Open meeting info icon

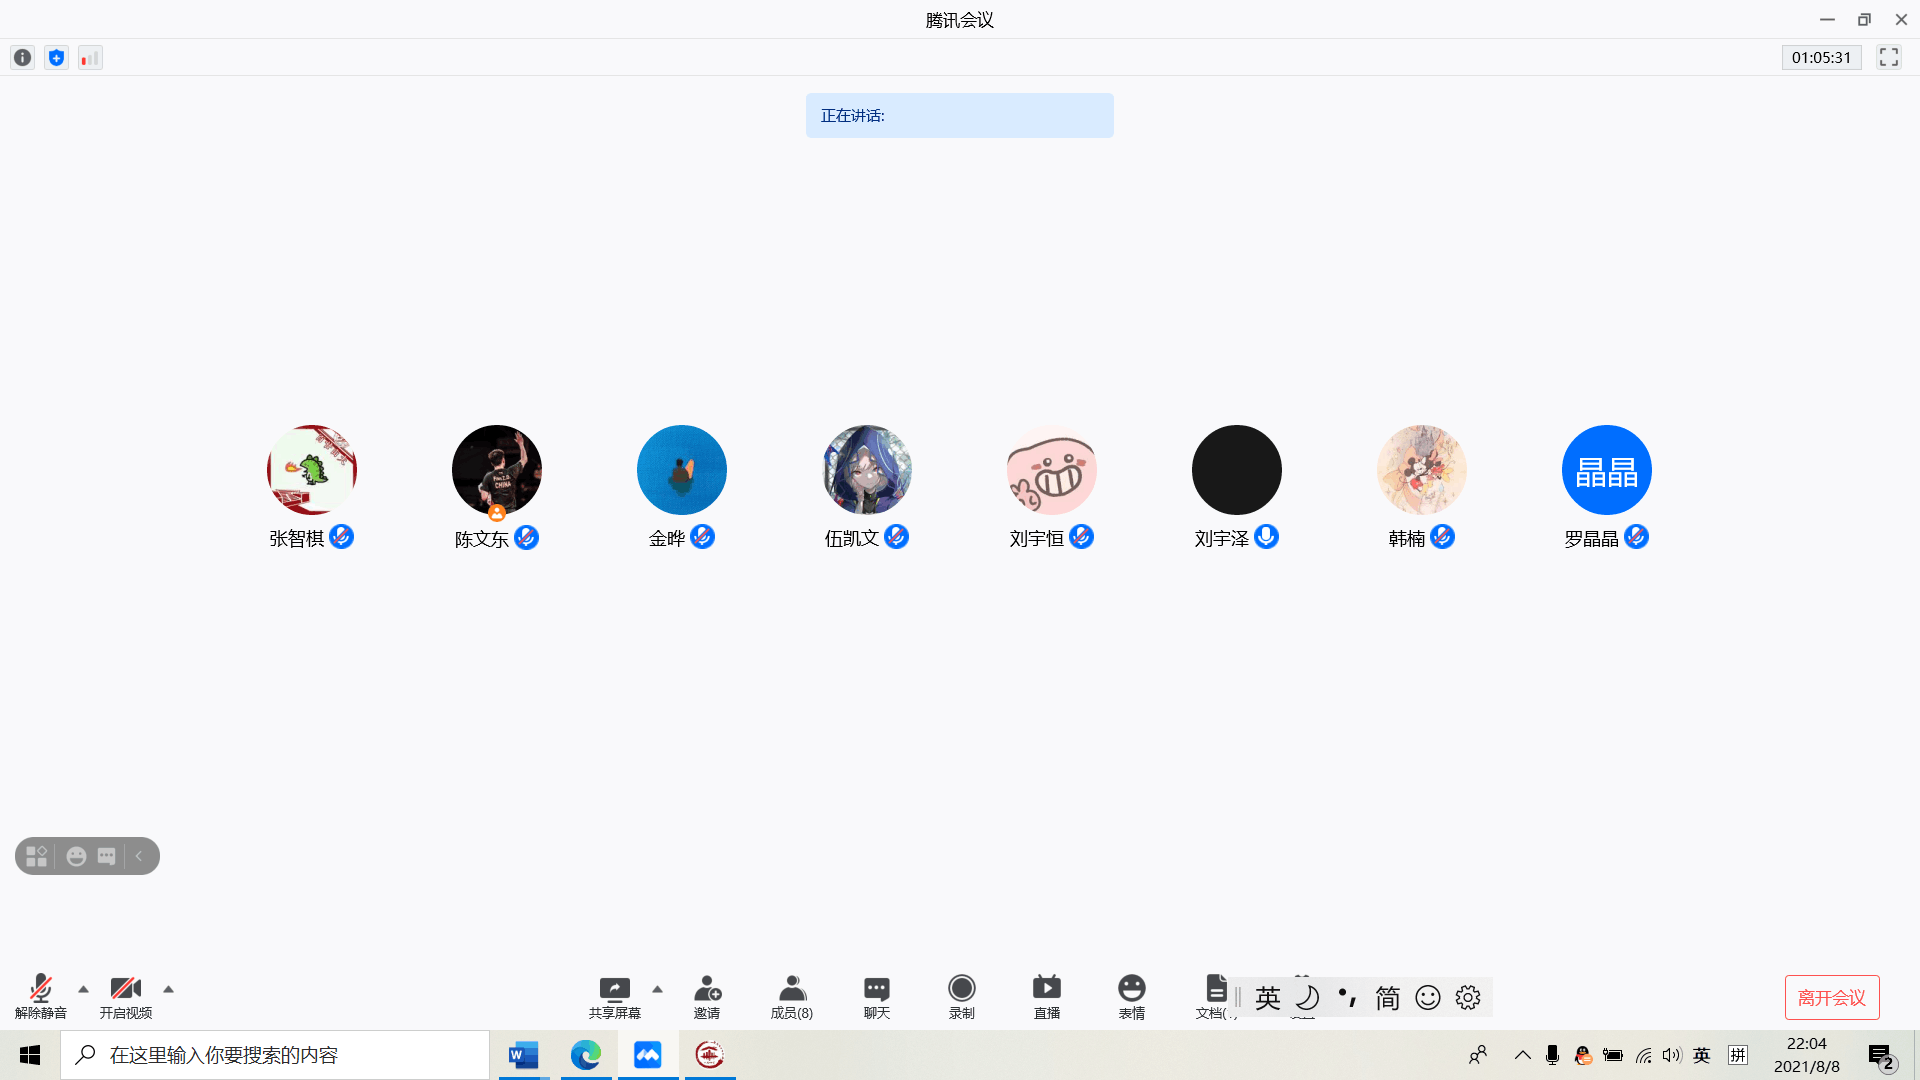(22, 58)
